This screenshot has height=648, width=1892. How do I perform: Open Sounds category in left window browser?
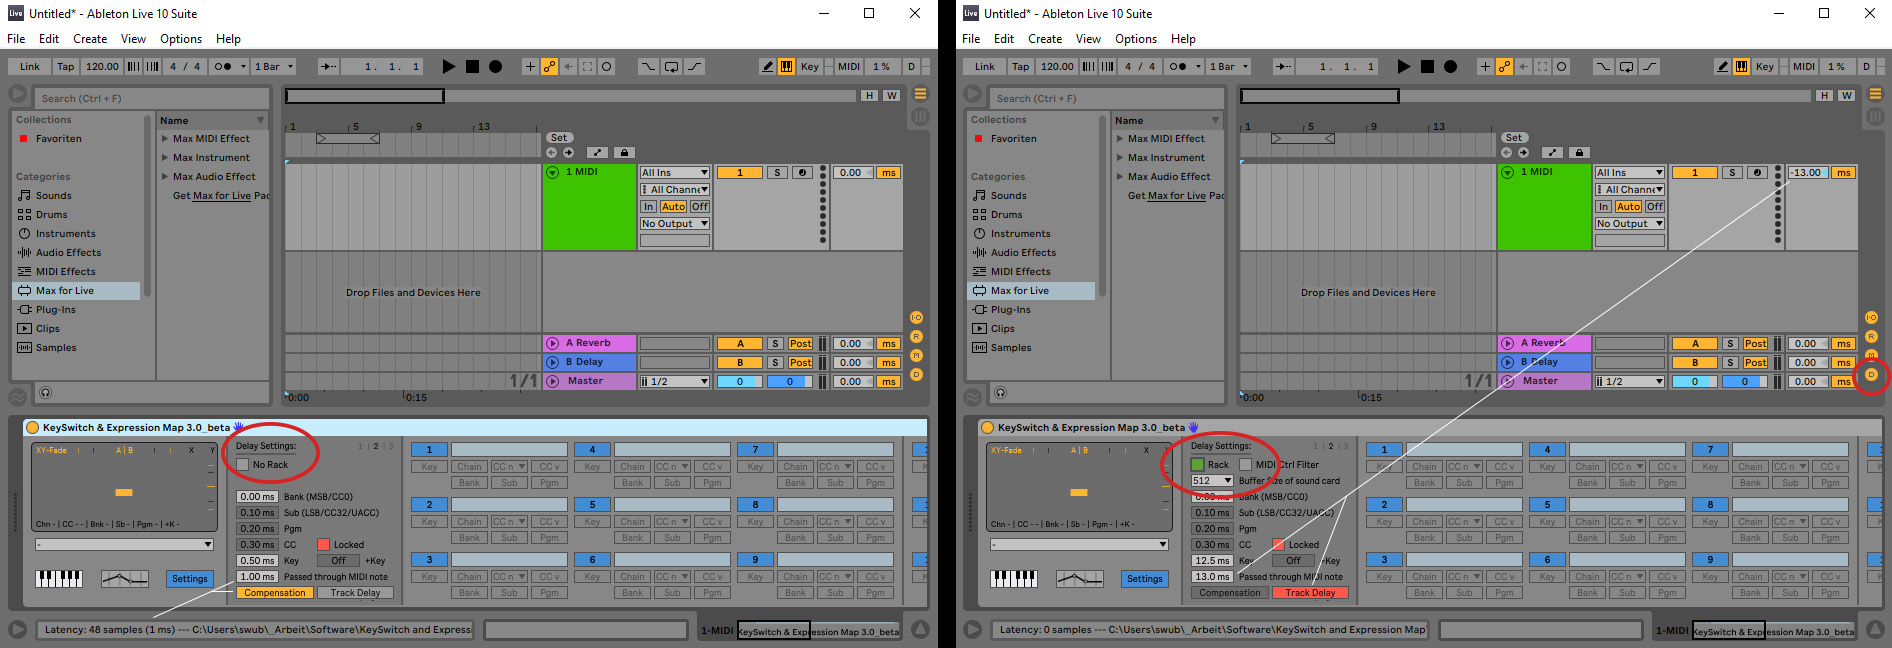[54, 196]
